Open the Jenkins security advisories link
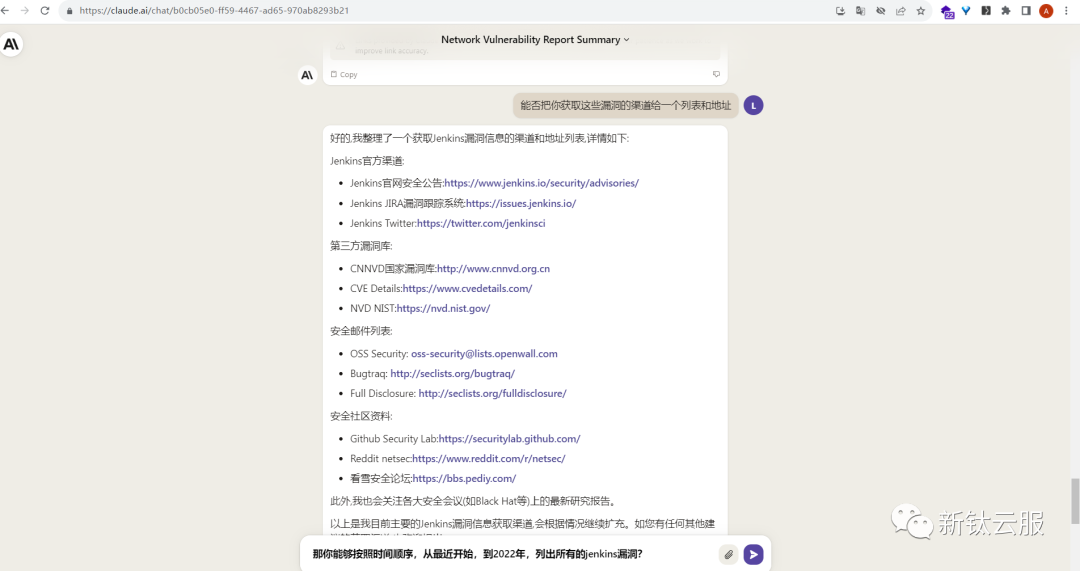The height and width of the screenshot is (571, 1080). click(541, 183)
